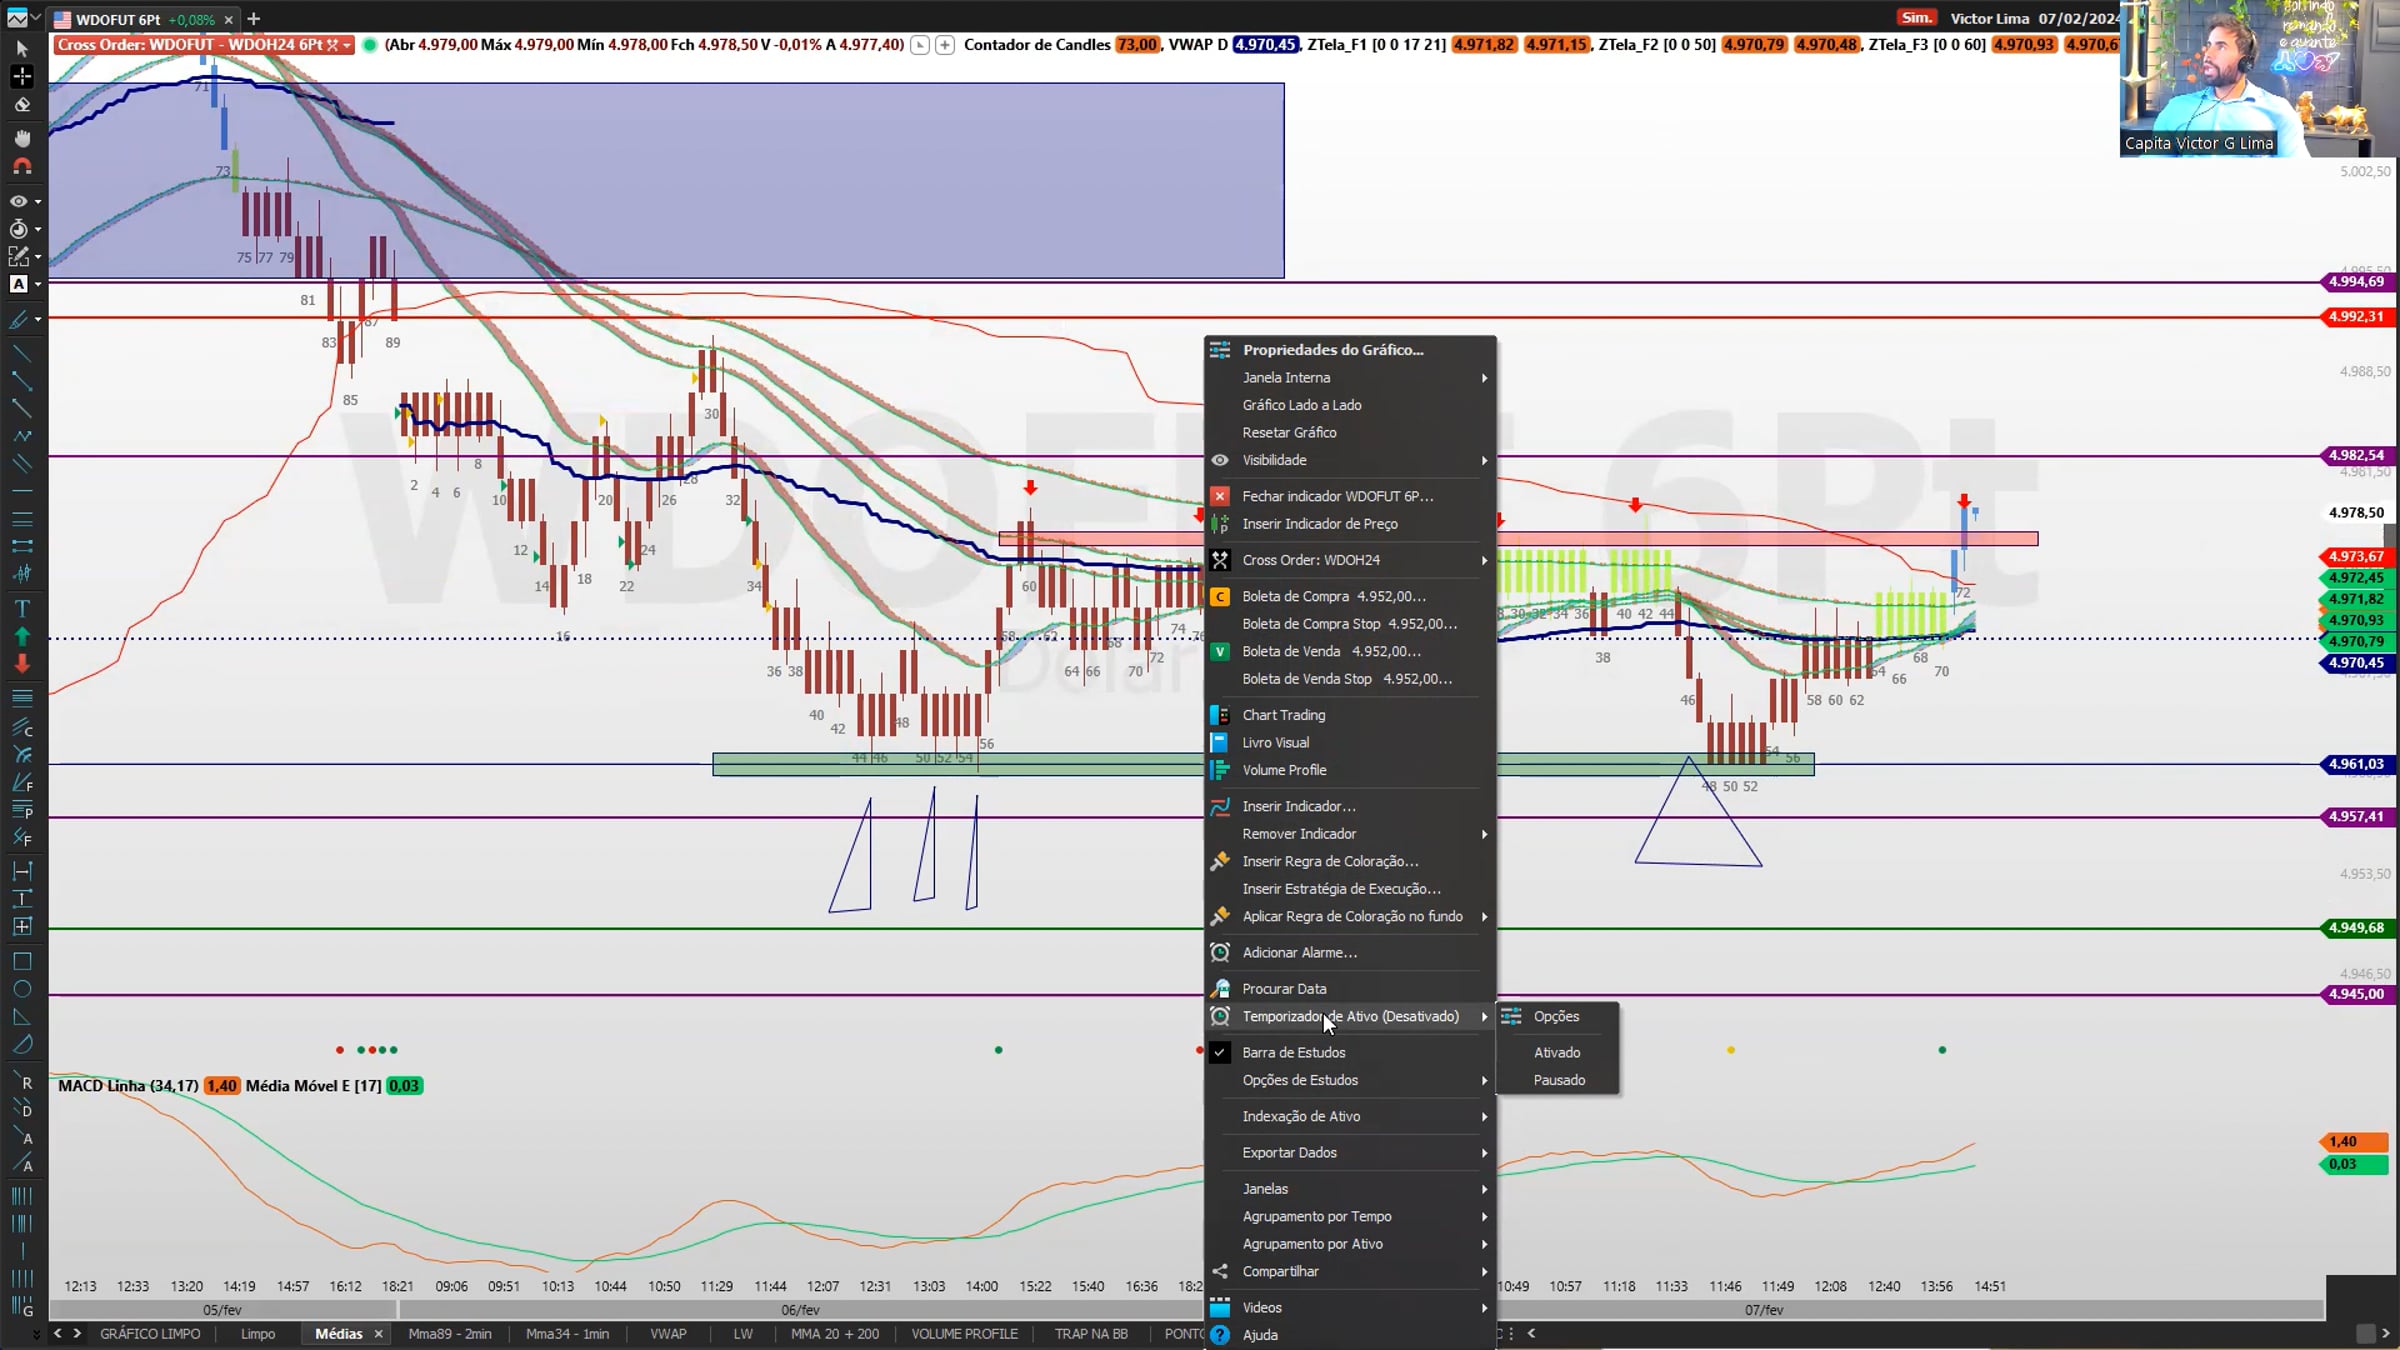Switch to the VOLUME PROFILE tab
Viewport: 2400px width, 1350px height.
pyautogui.click(x=963, y=1333)
